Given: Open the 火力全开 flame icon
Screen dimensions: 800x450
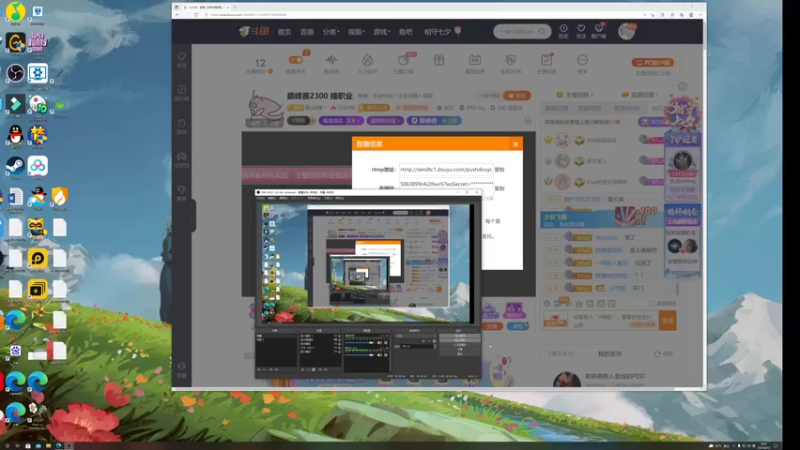Looking at the screenshot, I should point(367,60).
